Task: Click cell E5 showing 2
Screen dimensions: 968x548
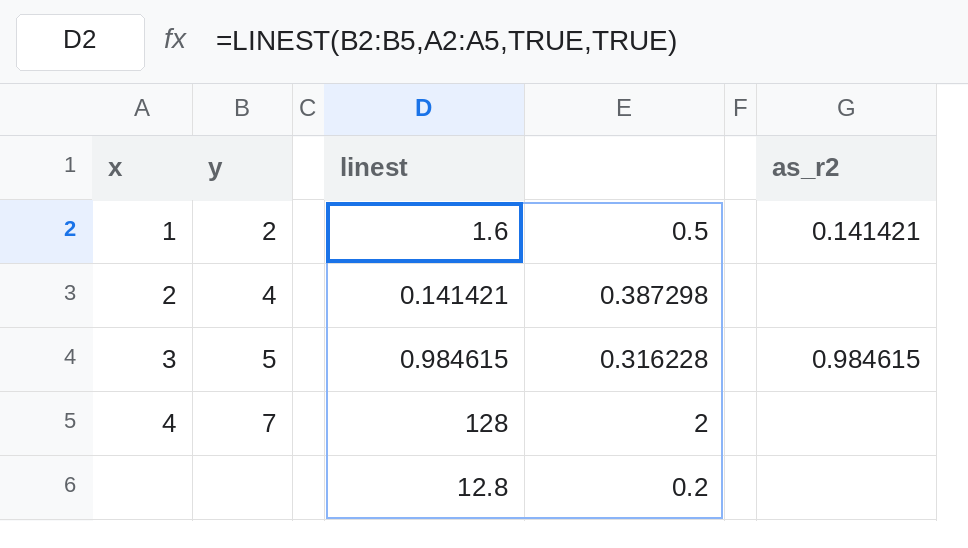Action: [624, 424]
